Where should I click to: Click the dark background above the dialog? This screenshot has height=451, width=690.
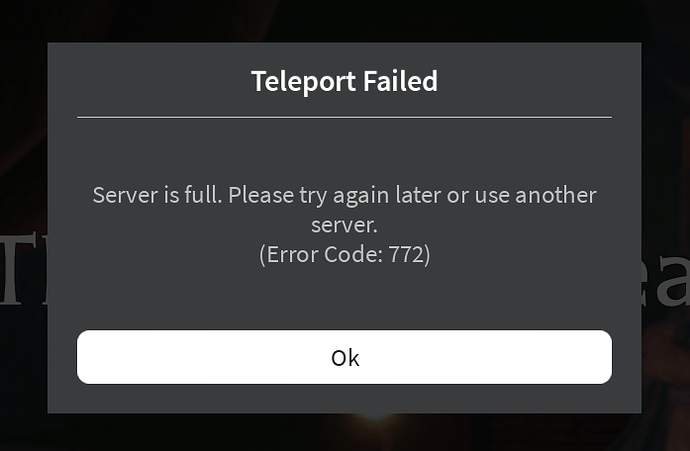[x=345, y=21]
